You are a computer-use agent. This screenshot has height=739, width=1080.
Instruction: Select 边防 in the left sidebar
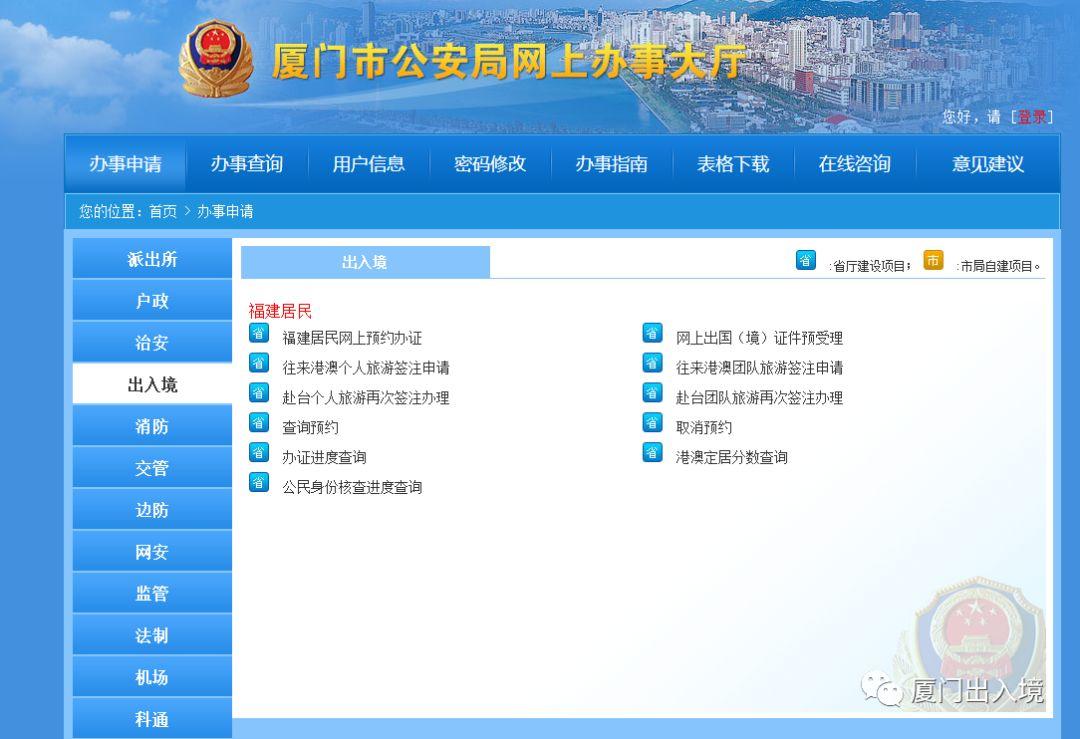pyautogui.click(x=152, y=510)
